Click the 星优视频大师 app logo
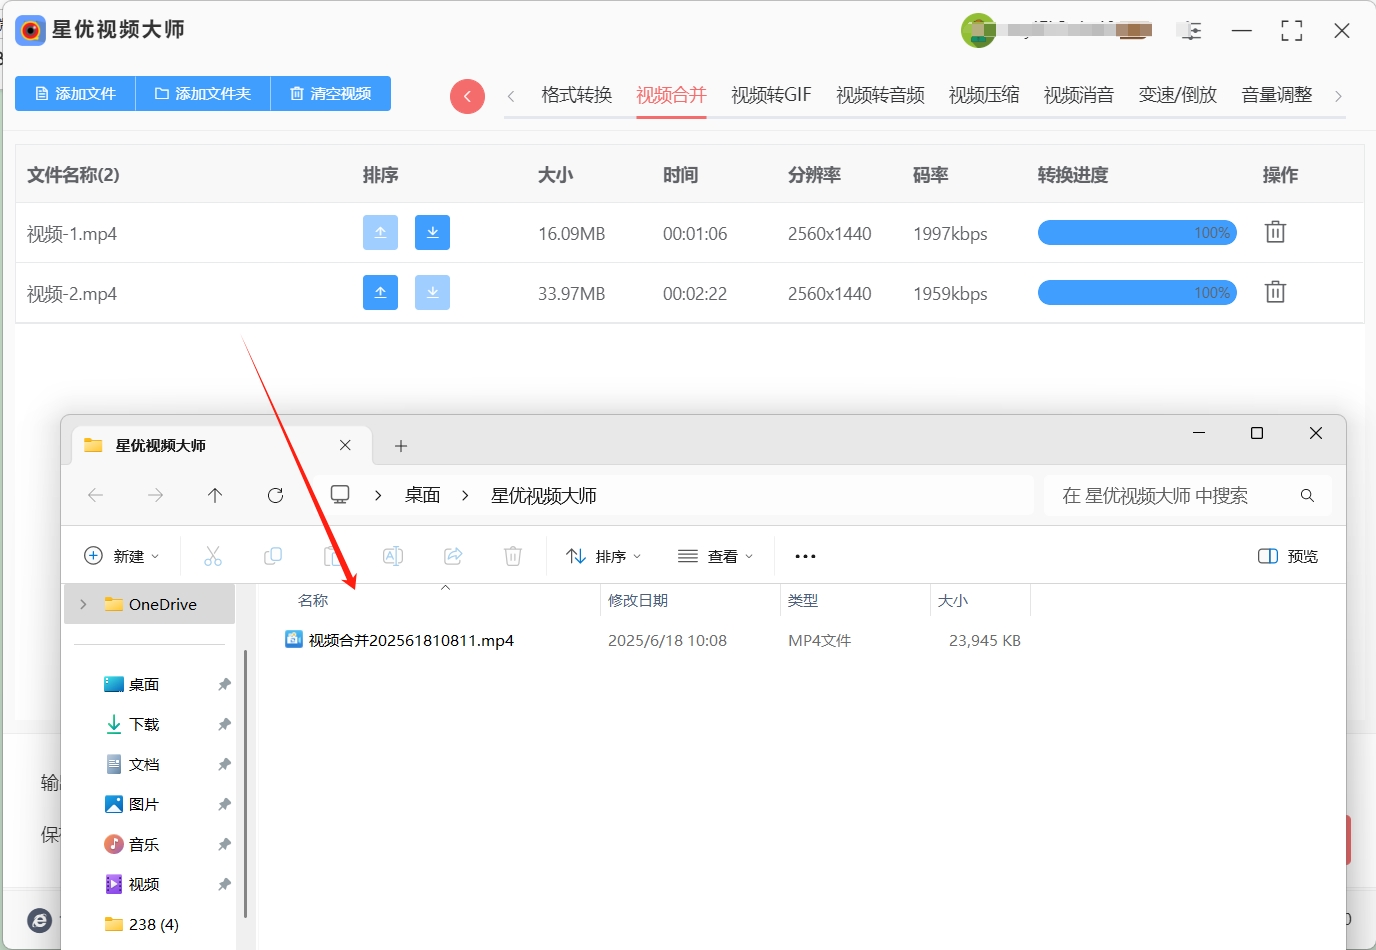The height and width of the screenshot is (950, 1376). point(30,30)
